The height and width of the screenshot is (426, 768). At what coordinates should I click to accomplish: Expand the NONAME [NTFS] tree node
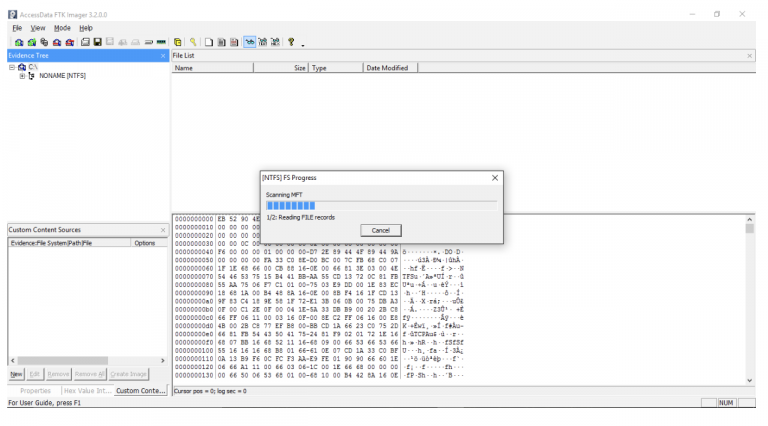[22, 76]
